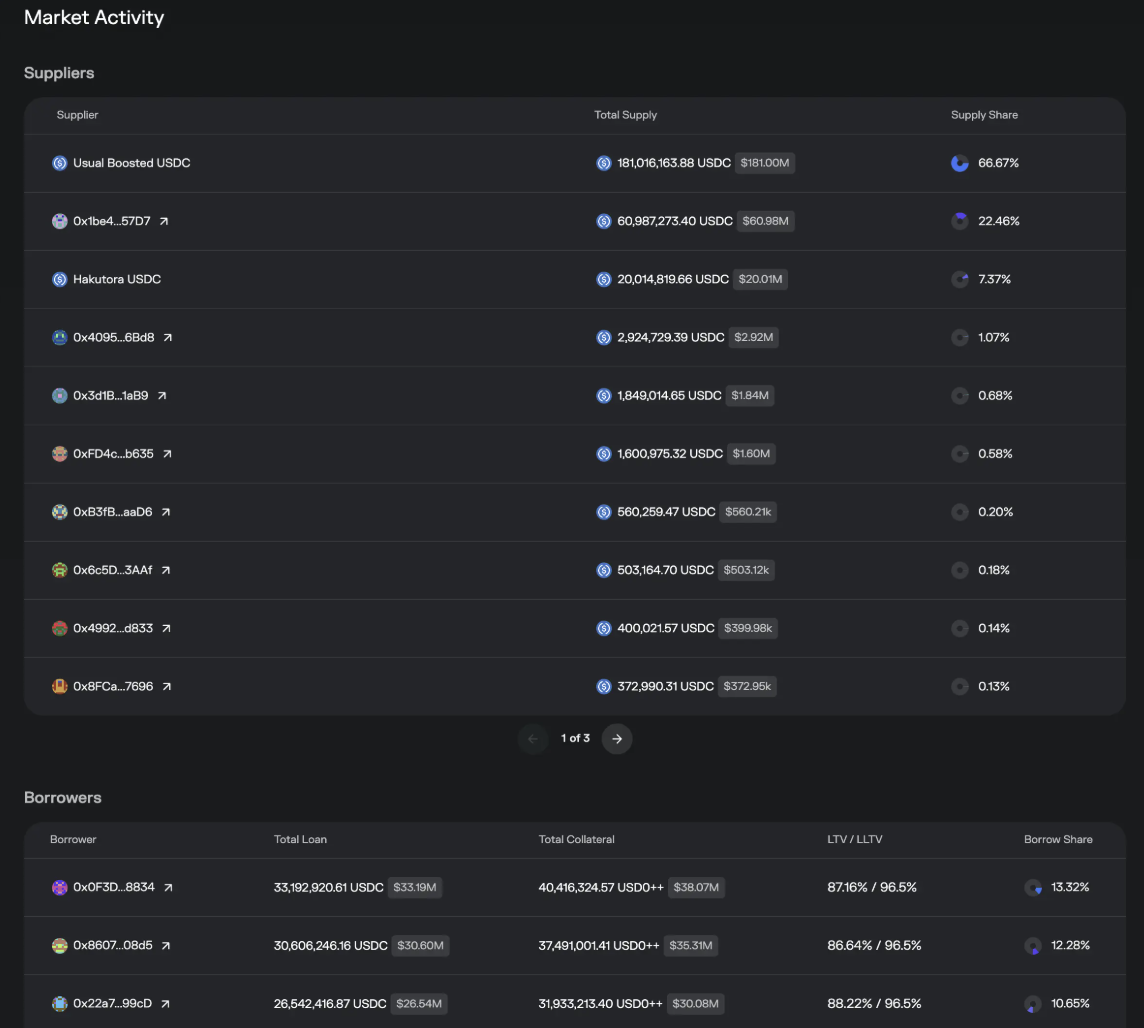Go to next page of suppliers
The image size is (1144, 1028).
tap(617, 739)
